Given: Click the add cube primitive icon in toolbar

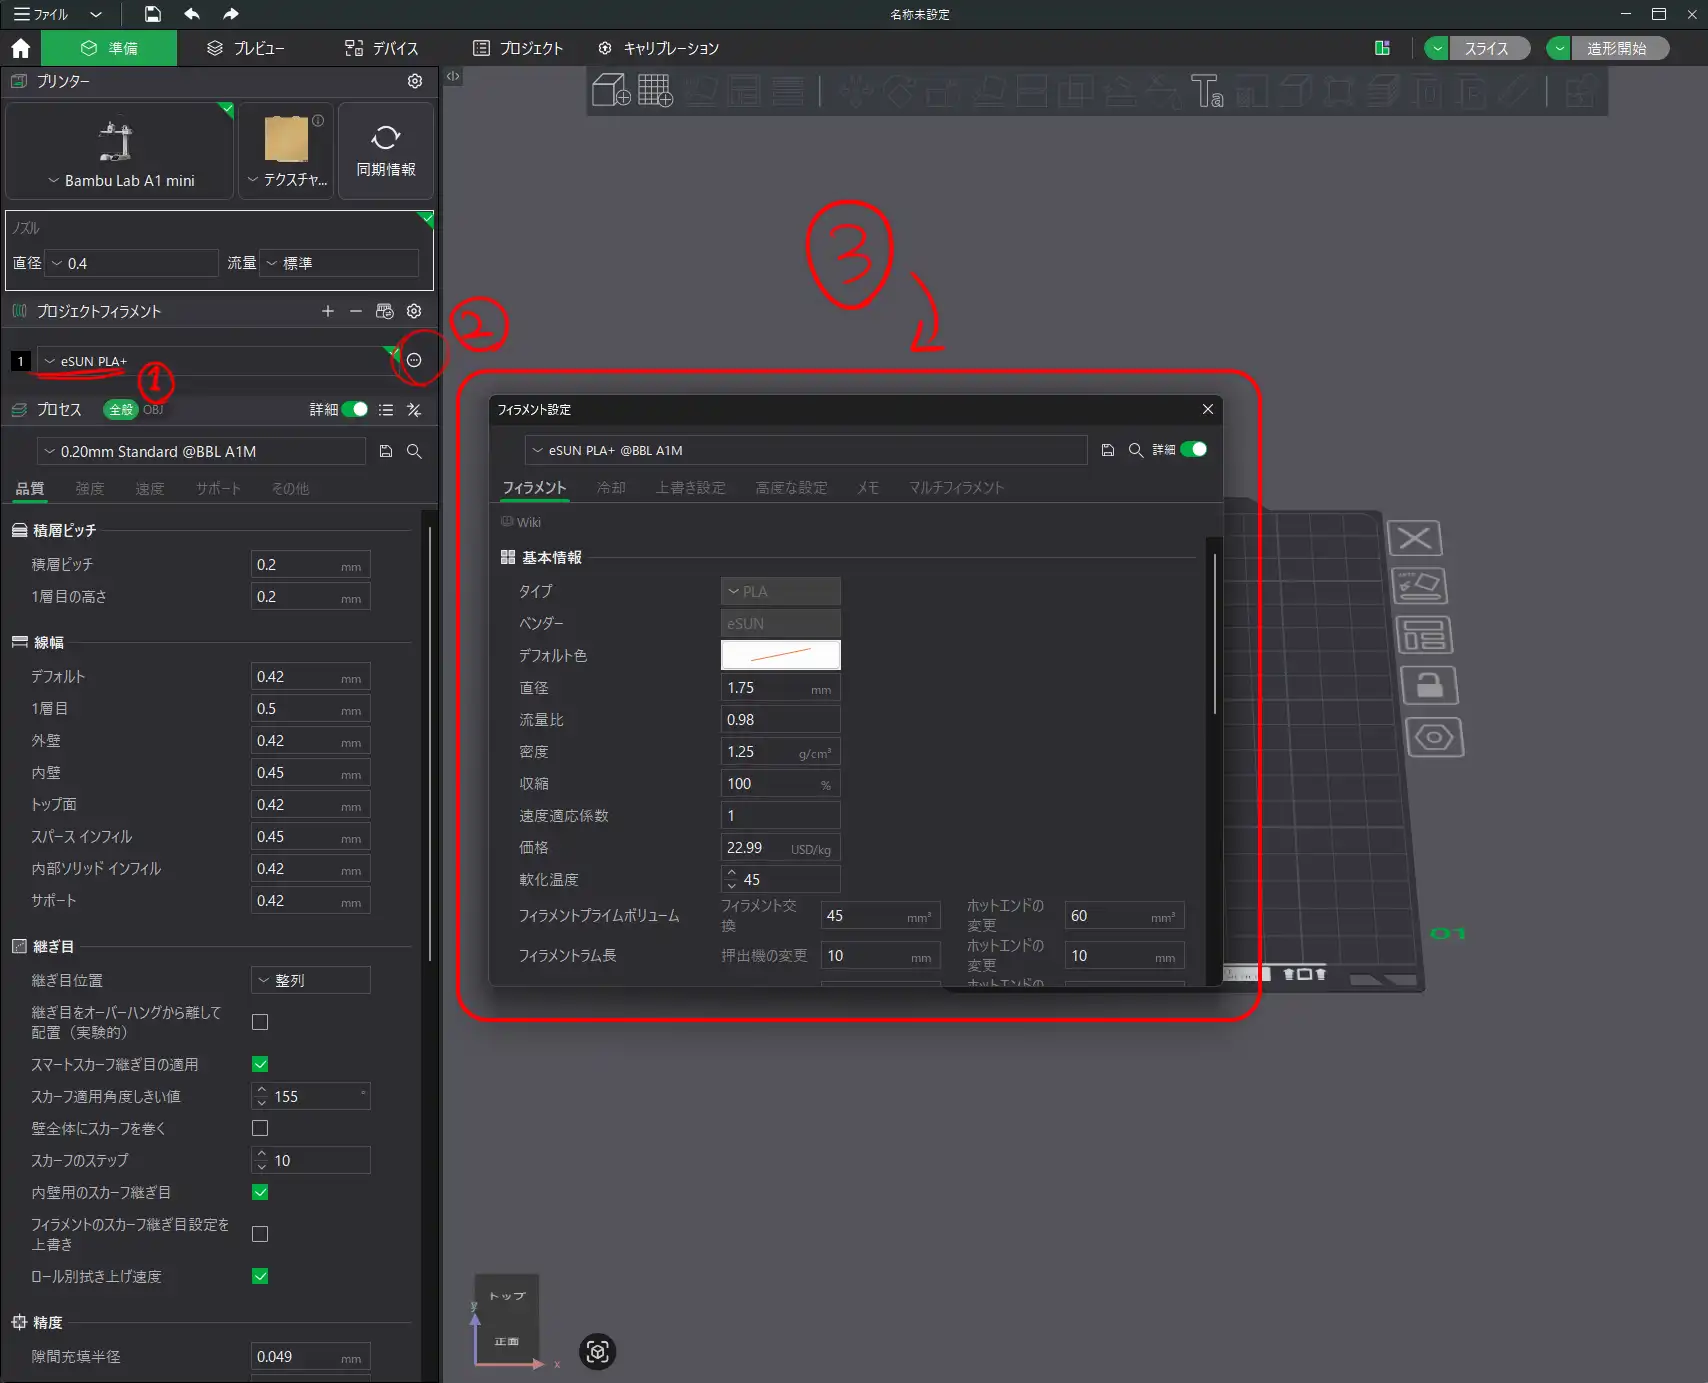Looking at the screenshot, I should point(611,91).
